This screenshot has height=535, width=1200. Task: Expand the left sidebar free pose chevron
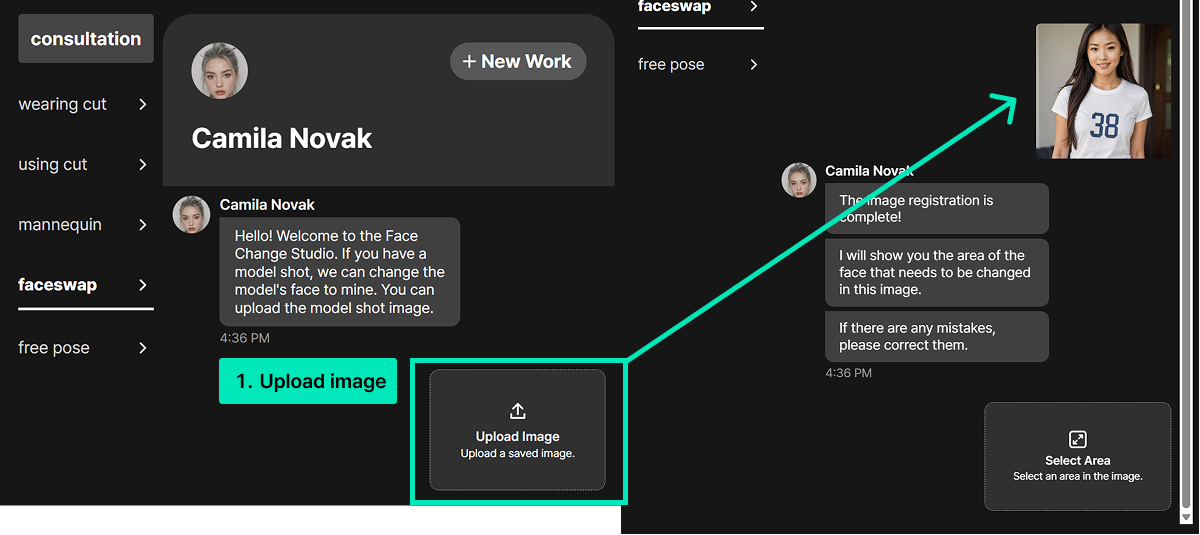click(143, 348)
